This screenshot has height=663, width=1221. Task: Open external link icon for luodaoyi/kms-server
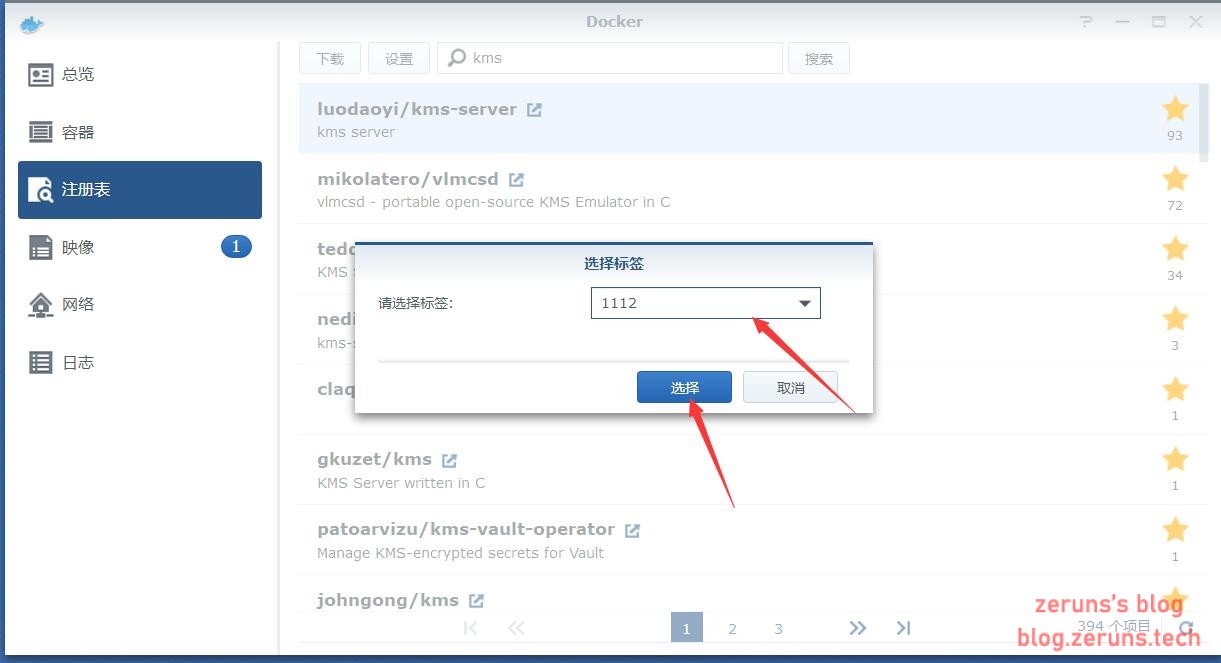(x=534, y=110)
